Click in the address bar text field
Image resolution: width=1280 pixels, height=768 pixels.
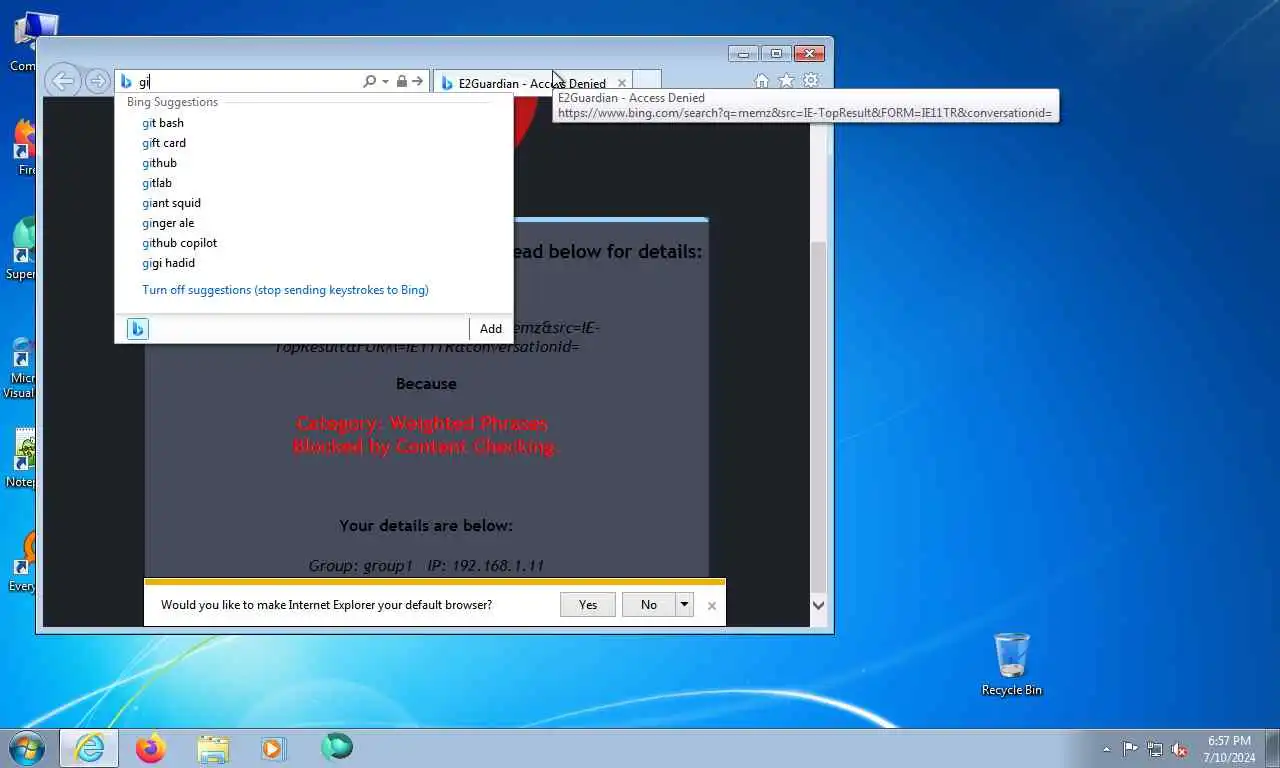coord(248,81)
